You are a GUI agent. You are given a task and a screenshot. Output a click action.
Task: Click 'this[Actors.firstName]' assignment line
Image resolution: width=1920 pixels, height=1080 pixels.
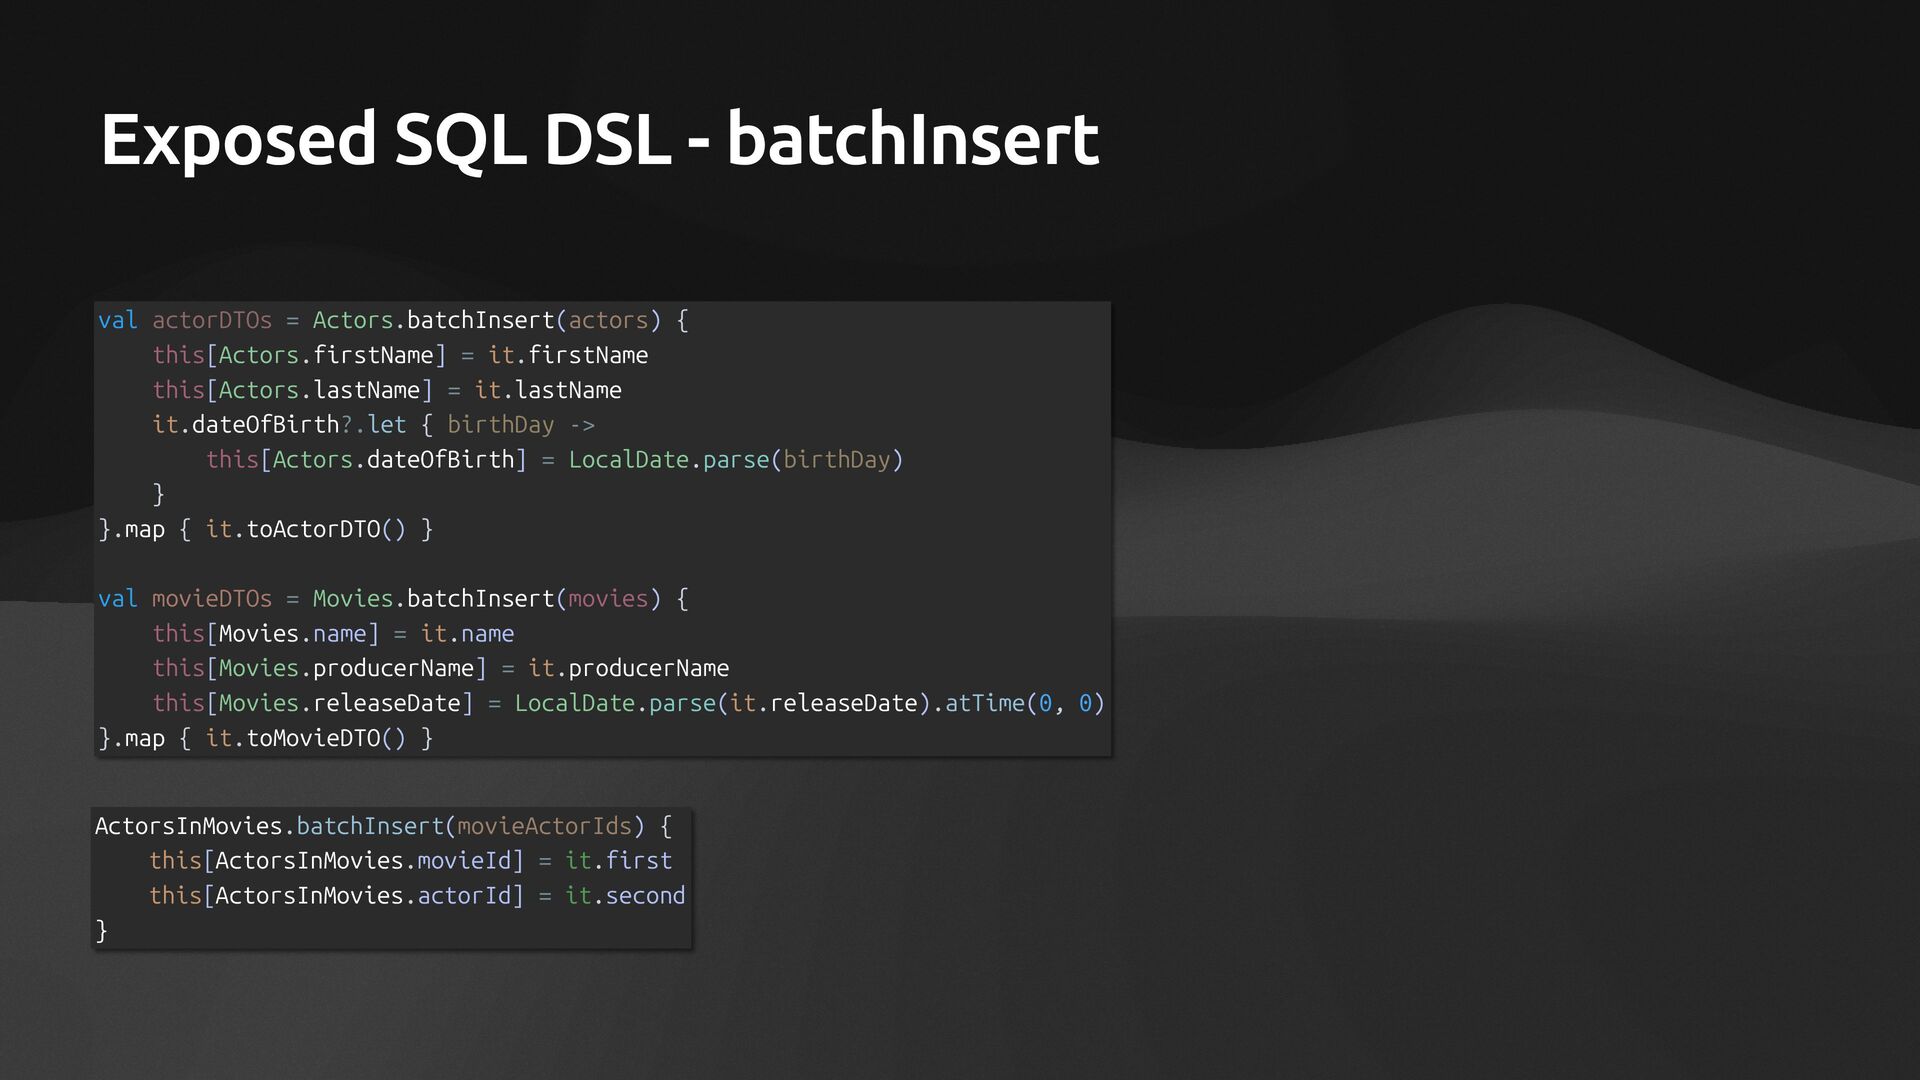pyautogui.click(x=298, y=355)
